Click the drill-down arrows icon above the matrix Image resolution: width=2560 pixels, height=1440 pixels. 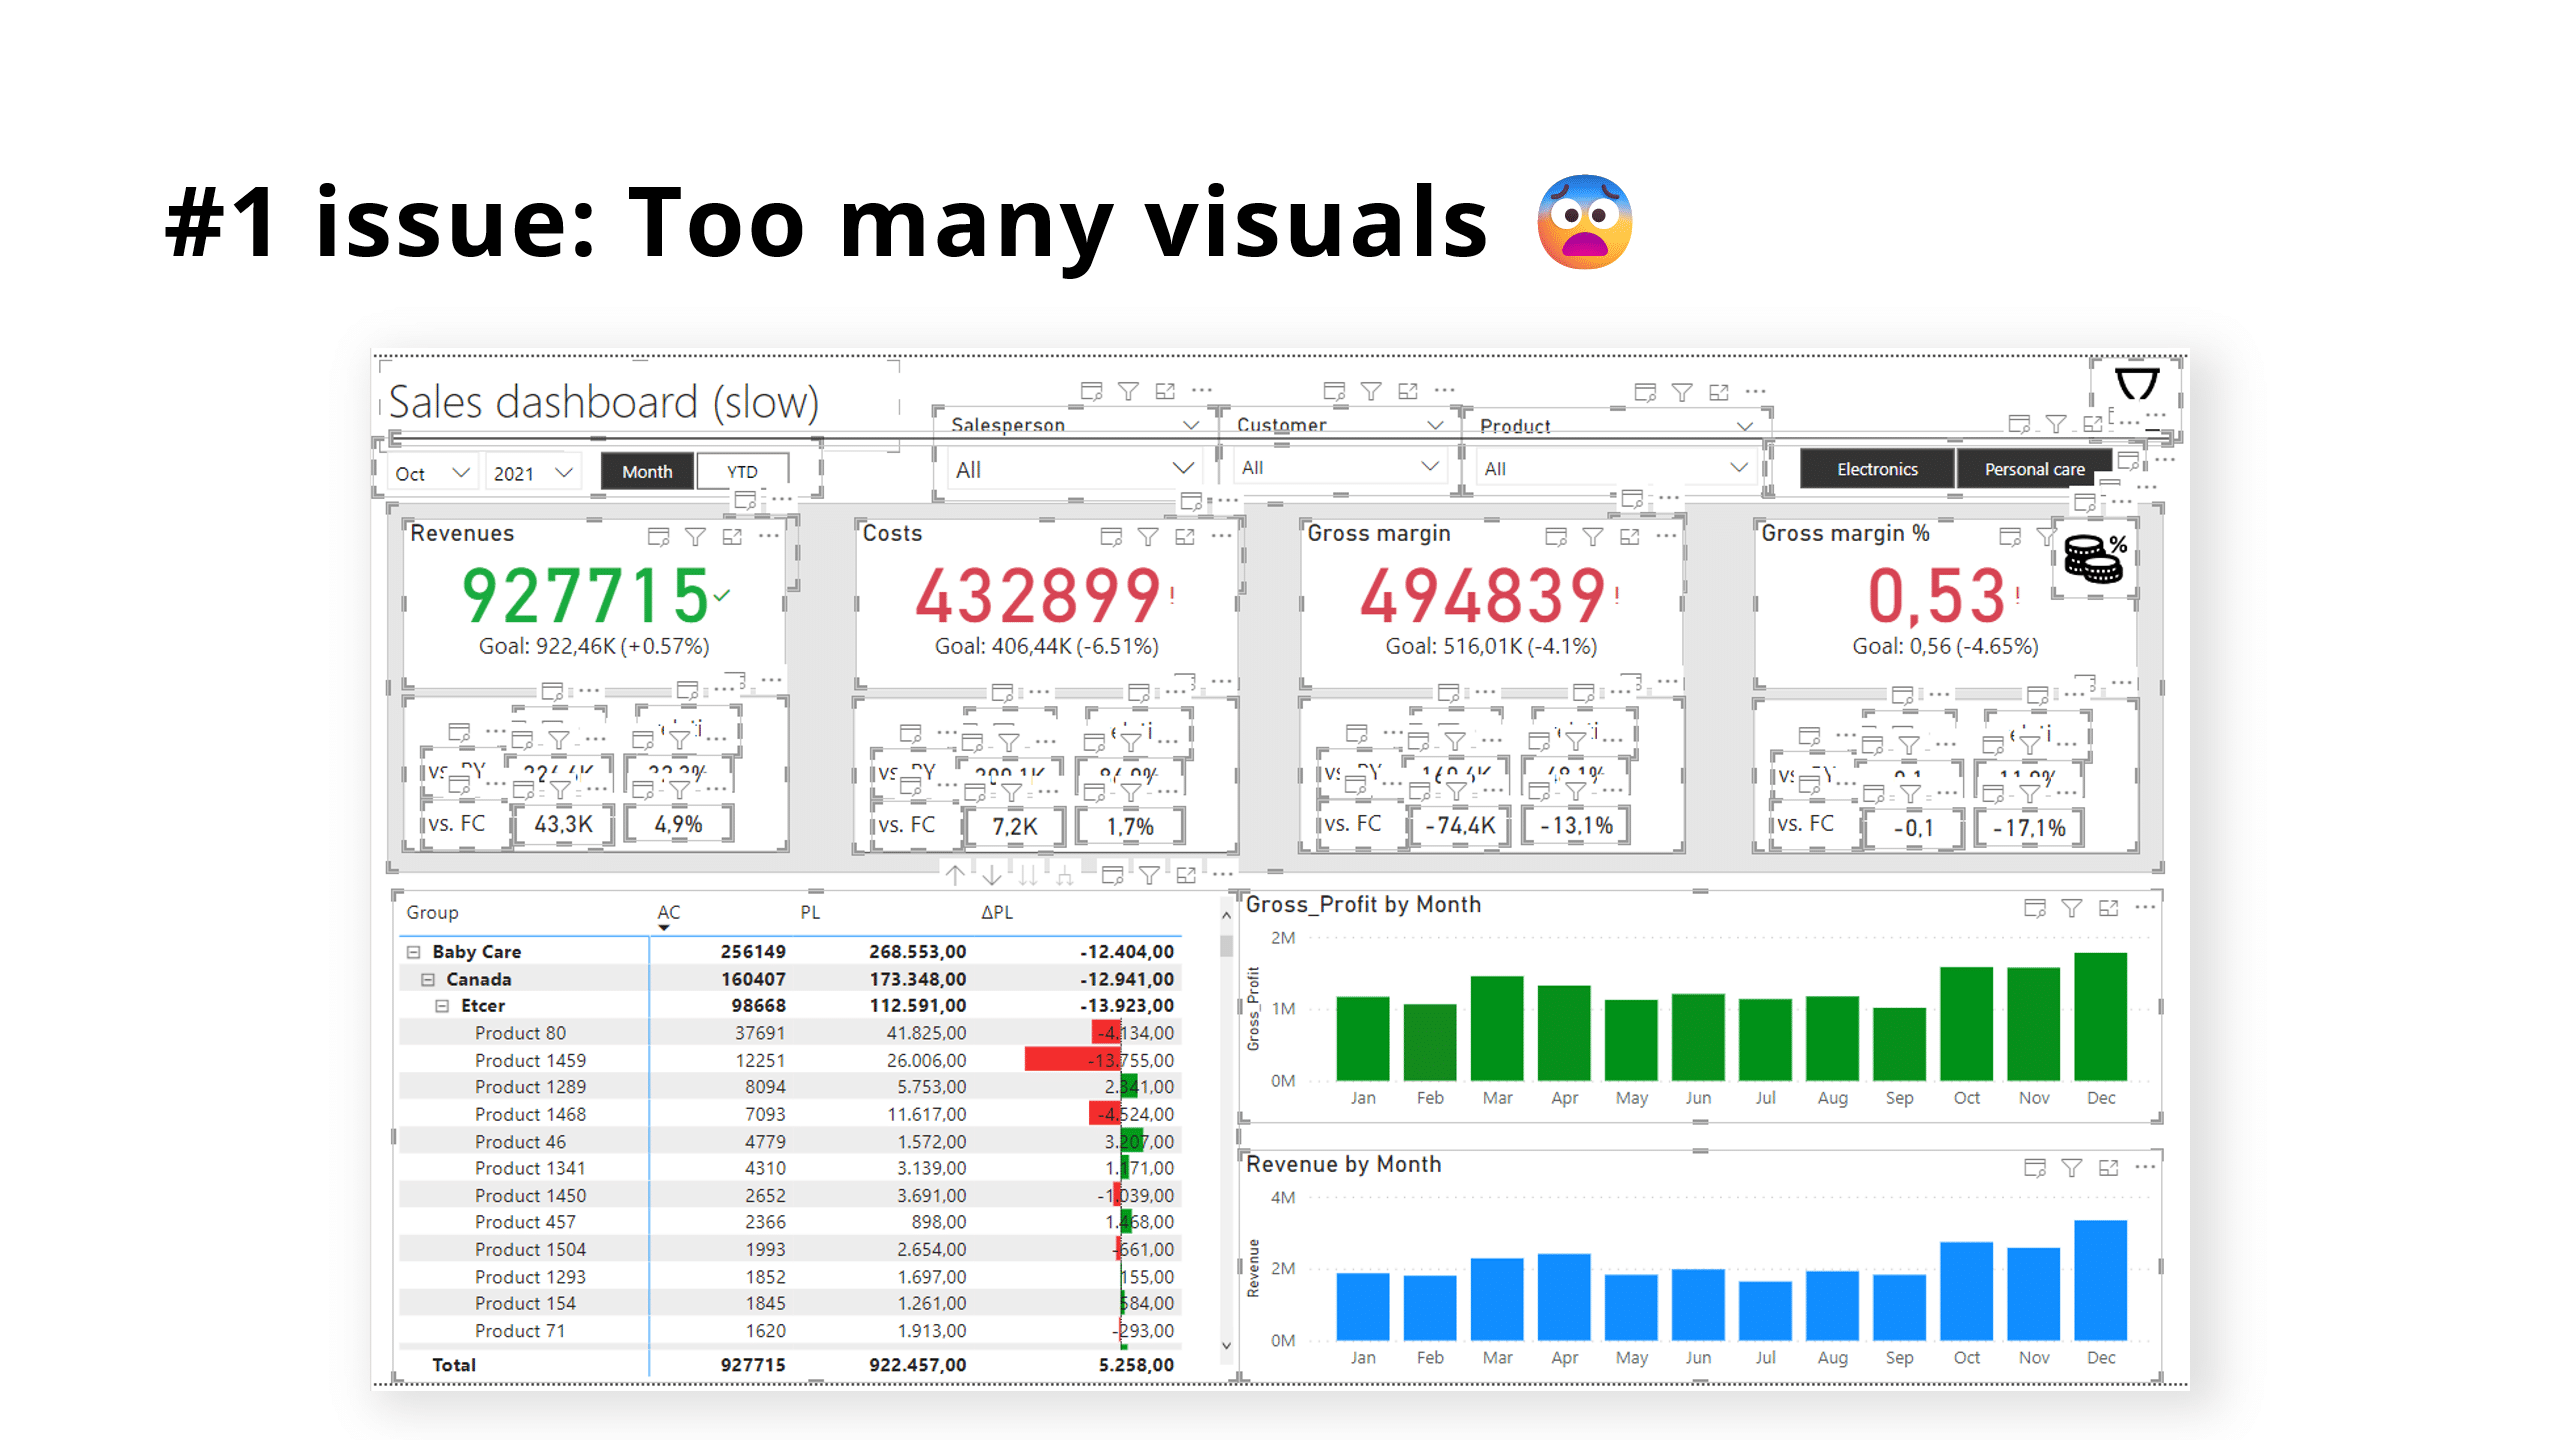pyautogui.click(x=1030, y=876)
